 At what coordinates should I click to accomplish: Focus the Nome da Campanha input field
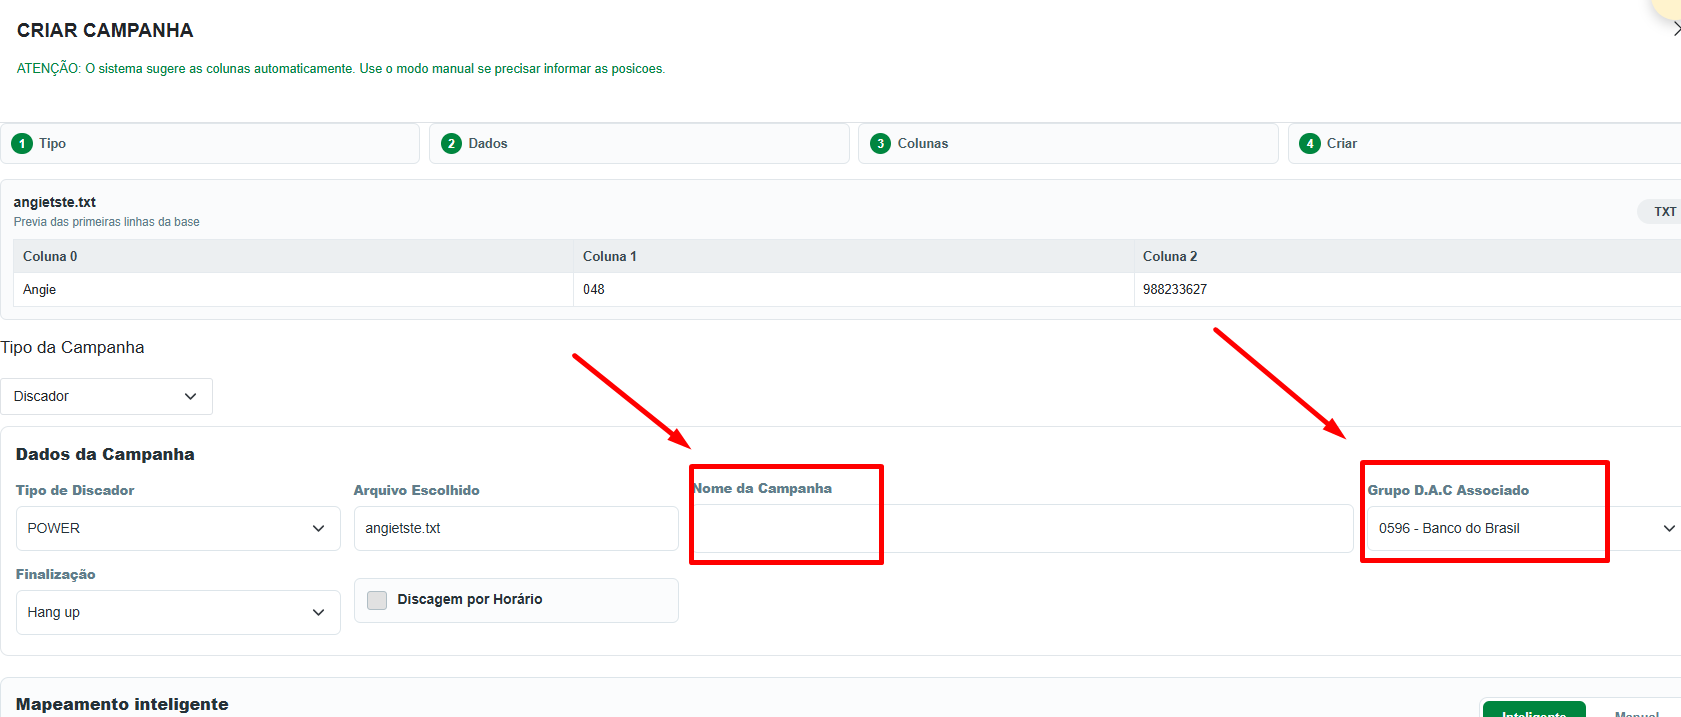click(1022, 529)
